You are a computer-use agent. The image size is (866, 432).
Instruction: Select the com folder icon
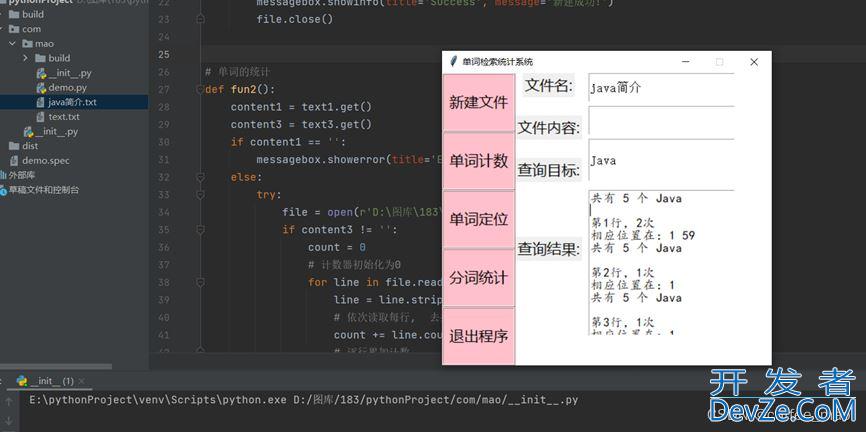[x=14, y=29]
